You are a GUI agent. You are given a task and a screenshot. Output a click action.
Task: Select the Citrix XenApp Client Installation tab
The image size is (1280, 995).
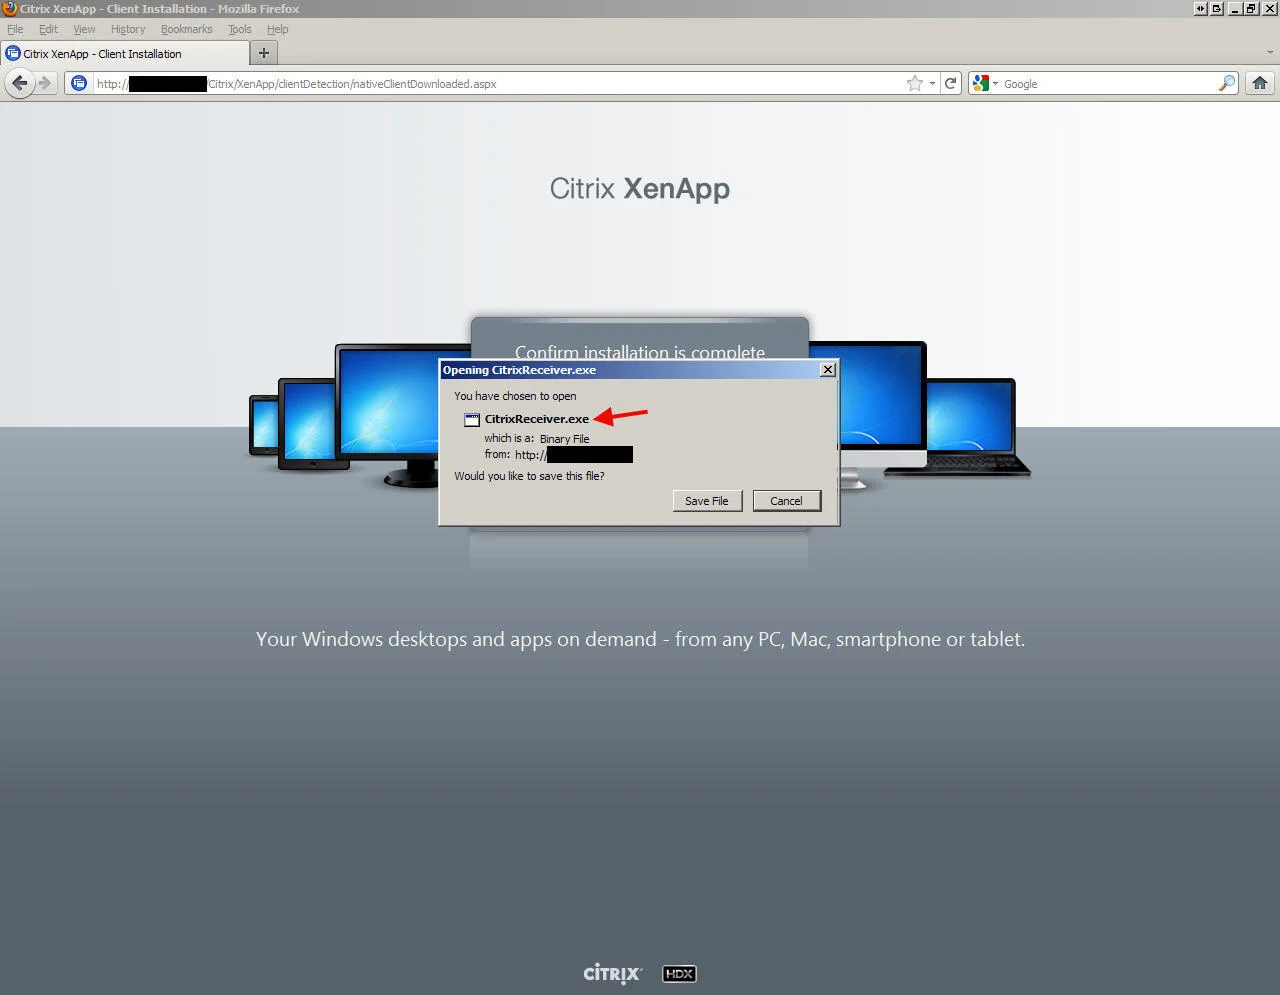pyautogui.click(x=125, y=54)
